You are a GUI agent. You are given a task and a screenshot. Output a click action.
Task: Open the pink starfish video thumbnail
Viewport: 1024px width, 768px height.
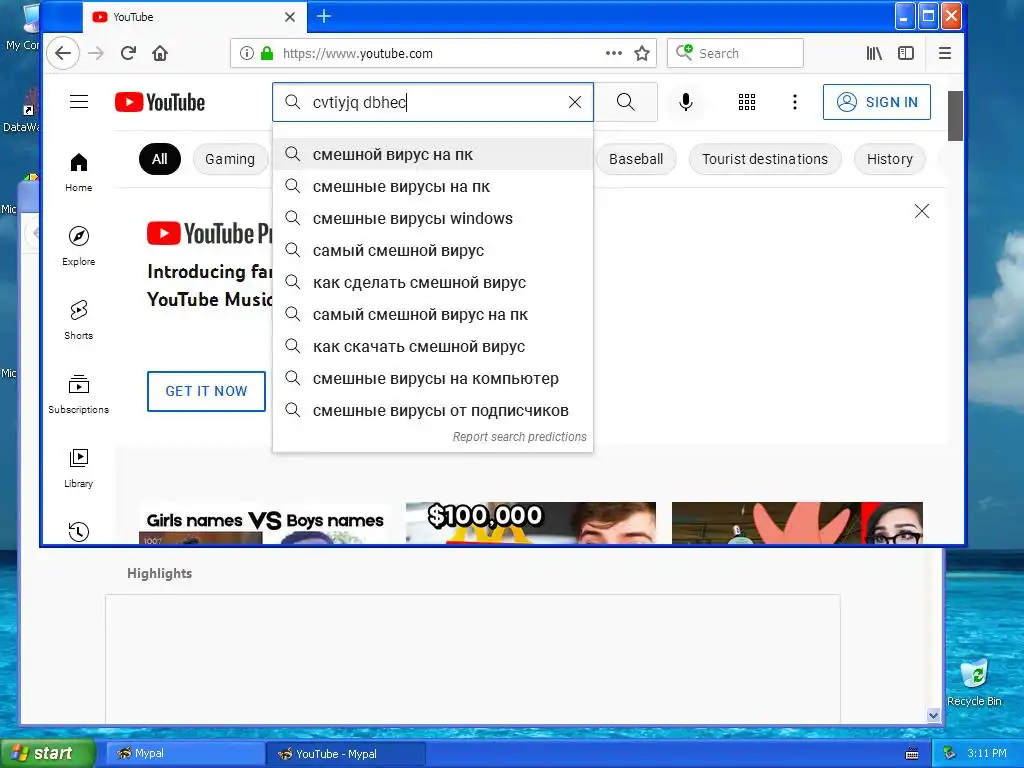click(797, 522)
